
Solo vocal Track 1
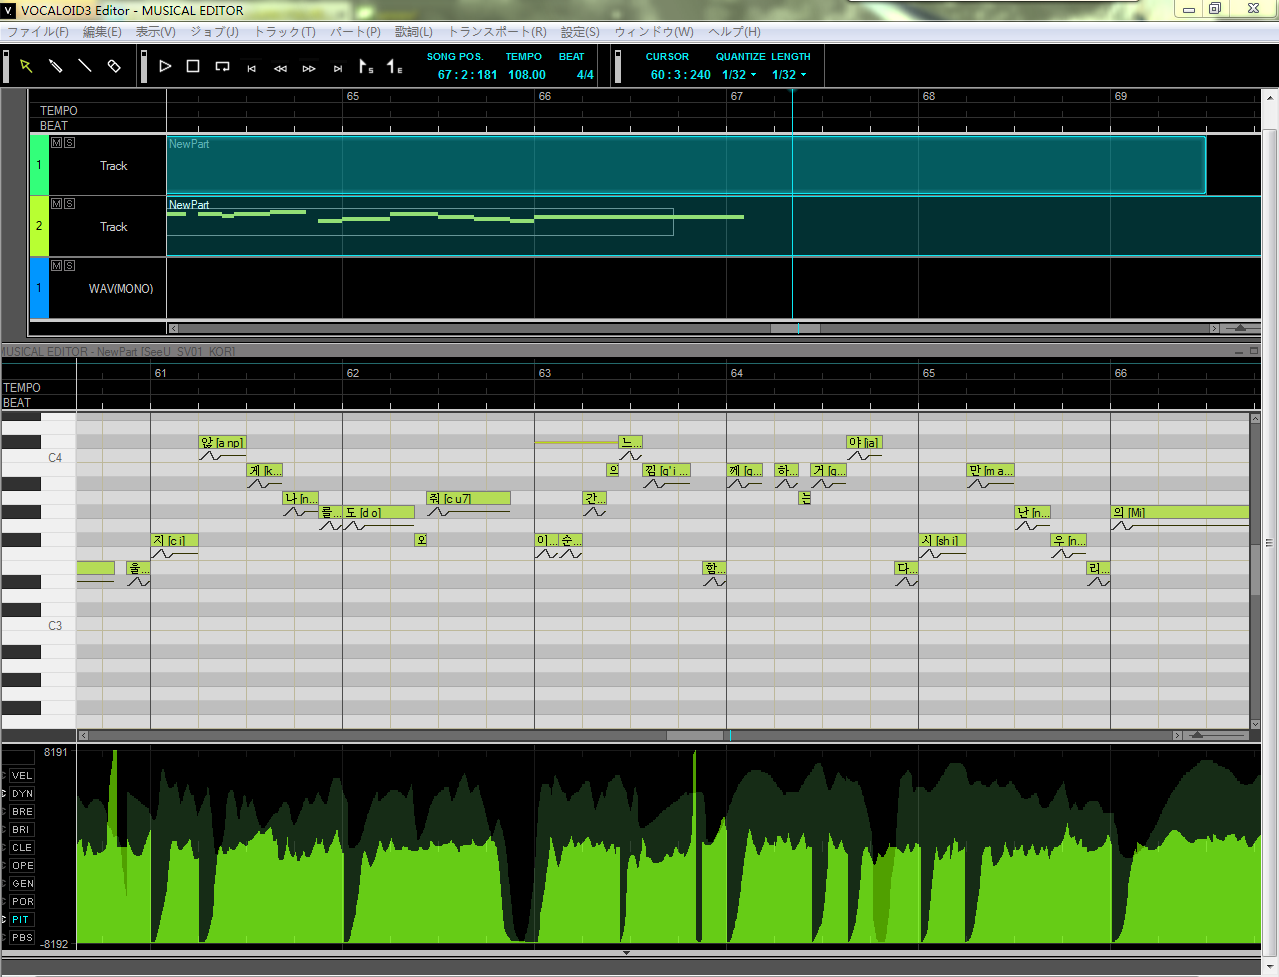[69, 143]
